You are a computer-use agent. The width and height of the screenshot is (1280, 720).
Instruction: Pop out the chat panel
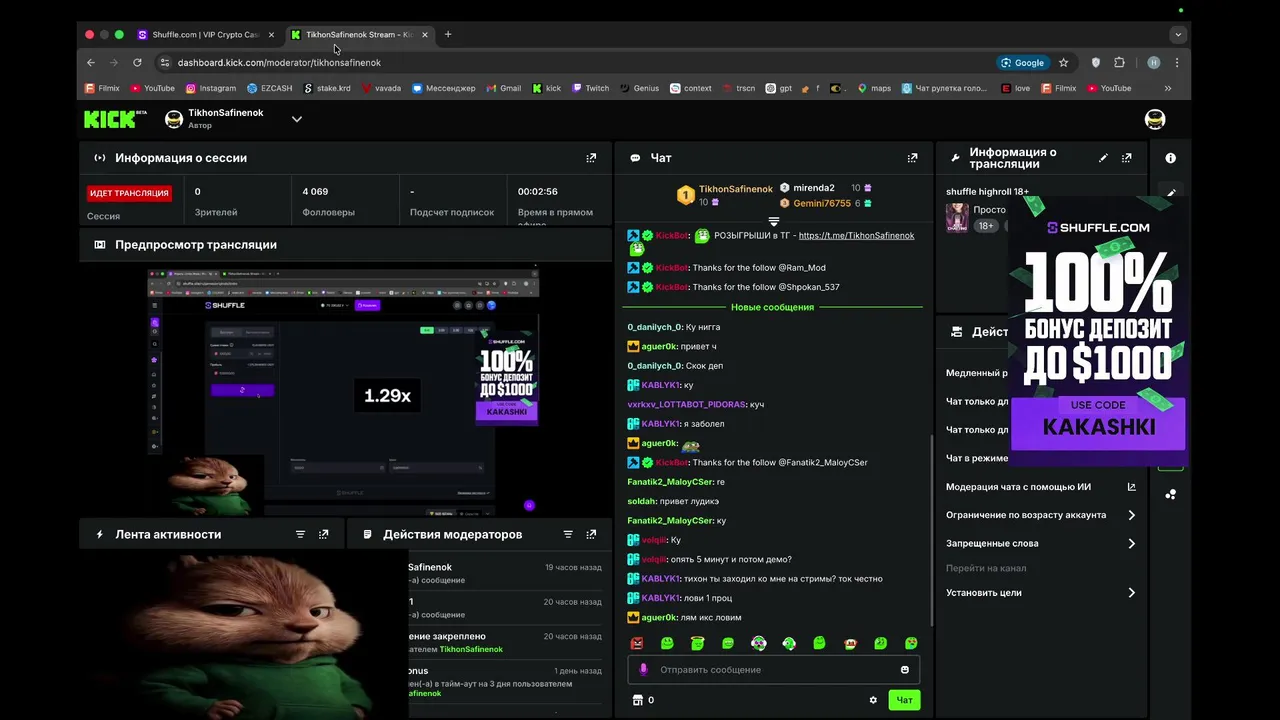pos(912,158)
